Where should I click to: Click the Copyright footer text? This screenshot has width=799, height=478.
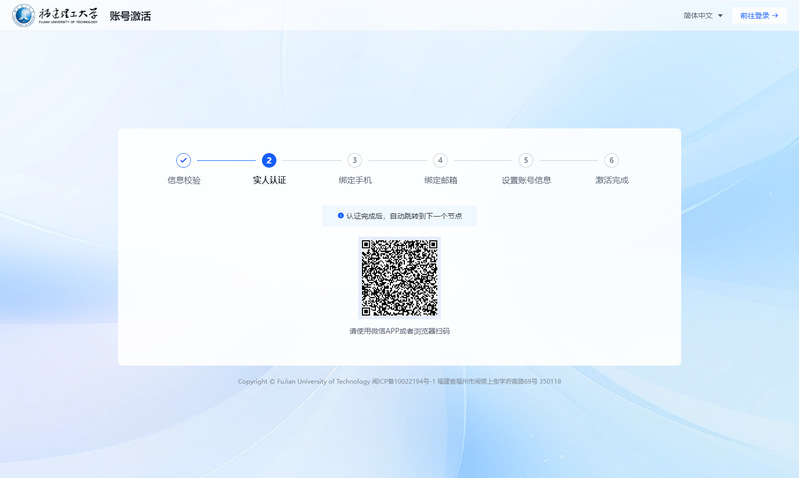(x=400, y=381)
